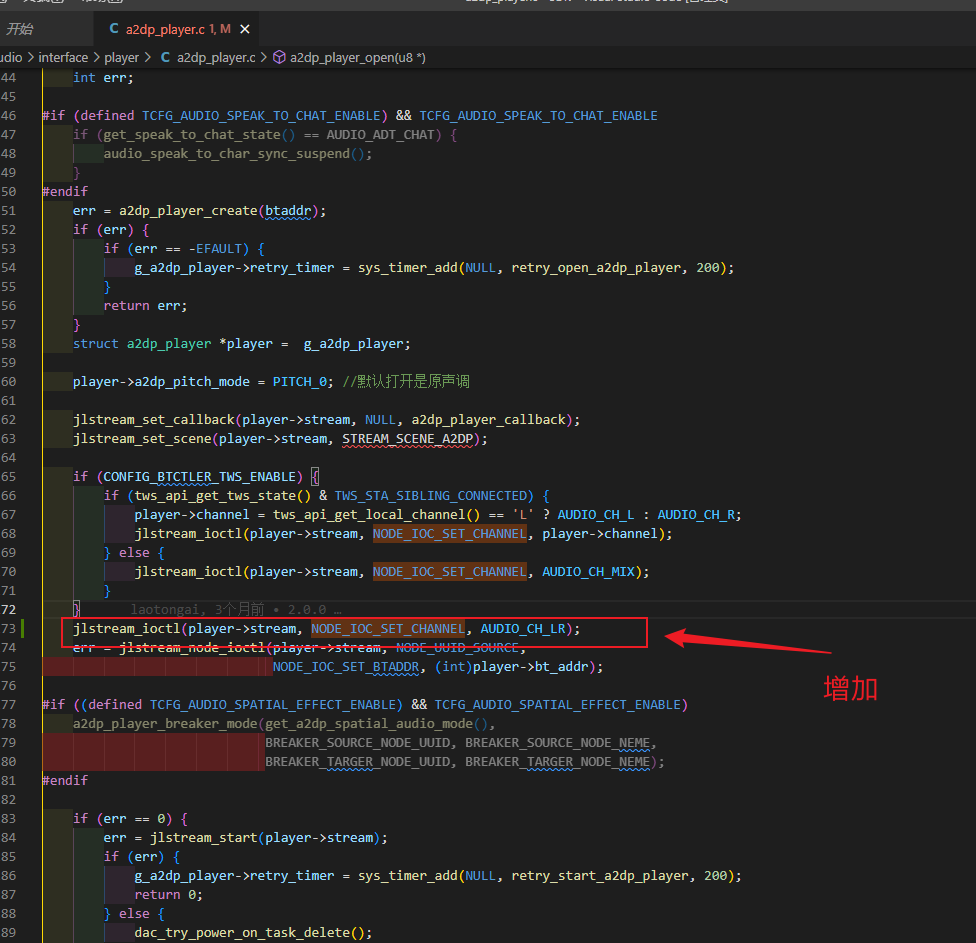Open the interface folder breadcrumb

[x=63, y=57]
